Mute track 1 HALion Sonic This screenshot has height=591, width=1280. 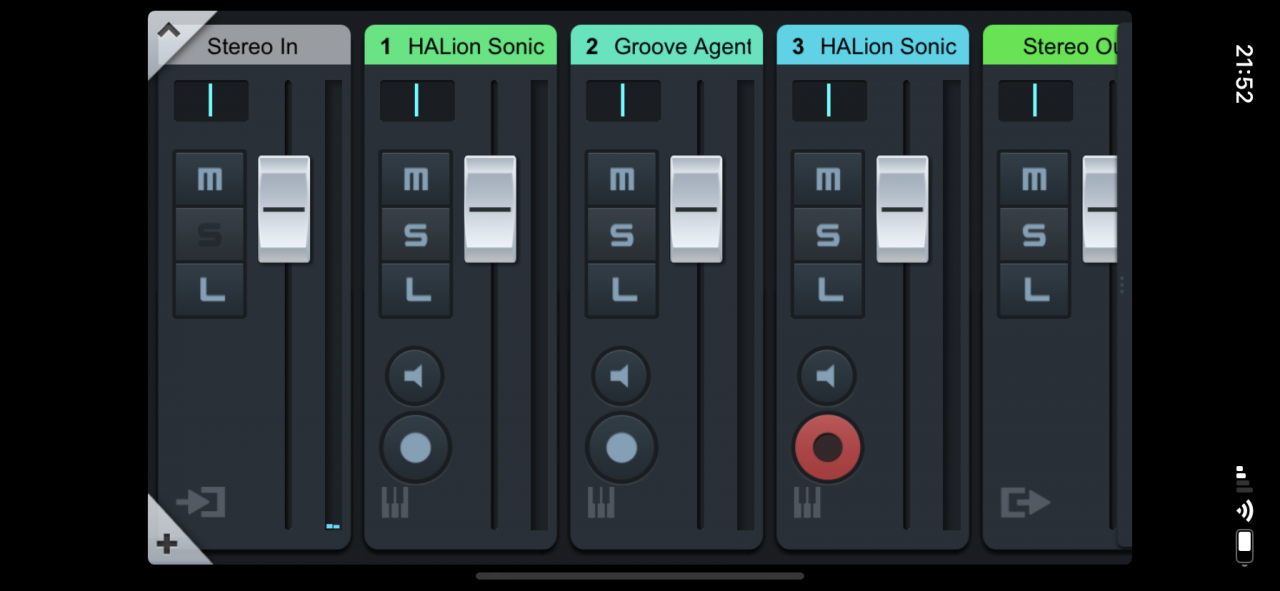coord(416,179)
